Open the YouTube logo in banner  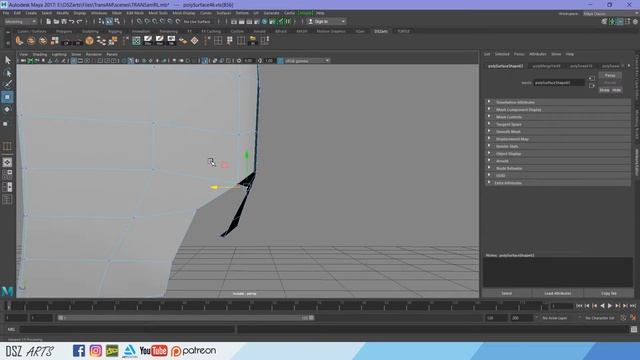(x=153, y=351)
